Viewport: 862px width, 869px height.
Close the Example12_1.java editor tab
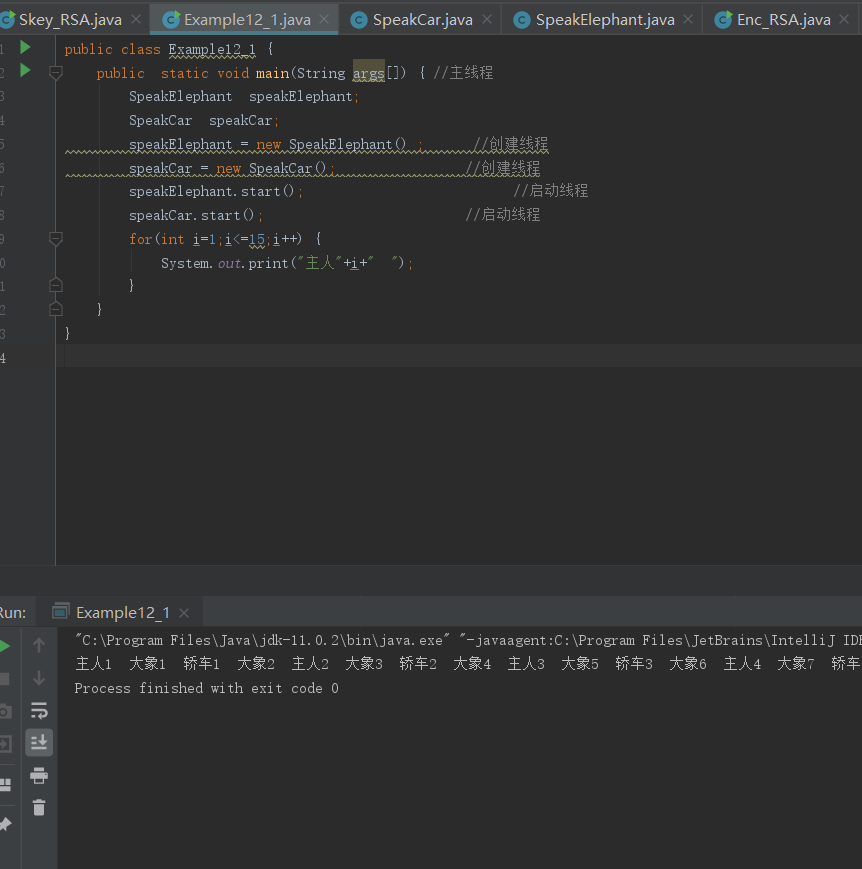tap(324, 19)
